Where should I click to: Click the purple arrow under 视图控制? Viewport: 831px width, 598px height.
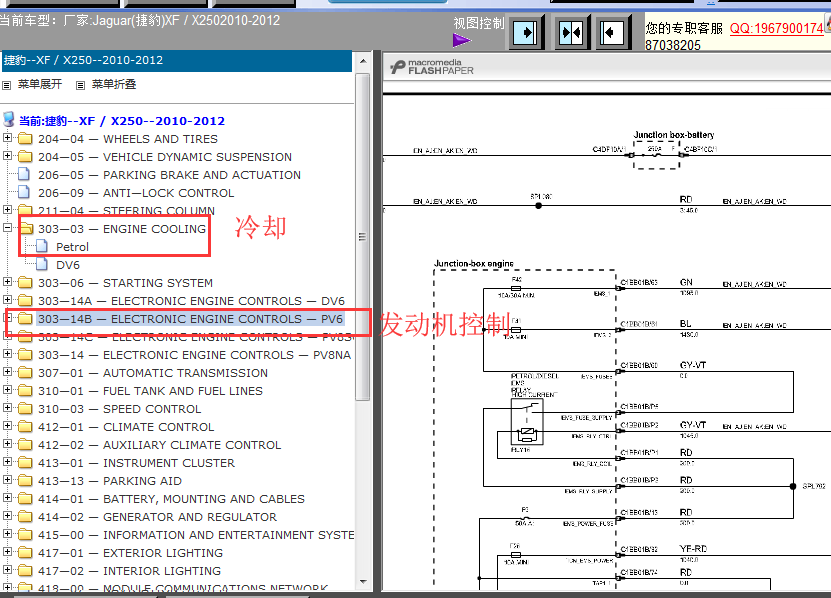(461, 40)
